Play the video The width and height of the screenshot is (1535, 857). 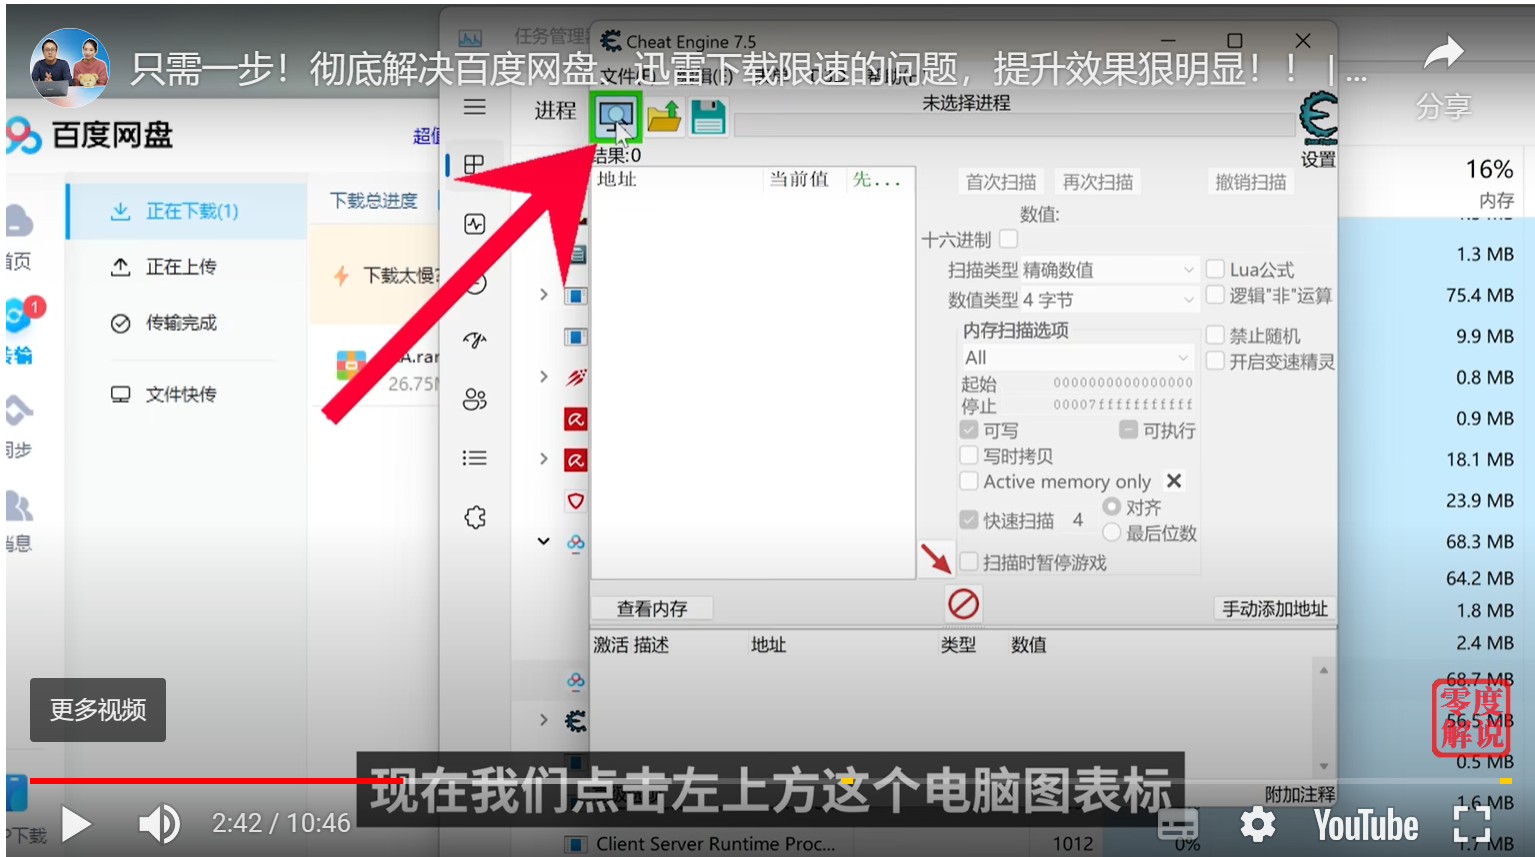coord(76,824)
